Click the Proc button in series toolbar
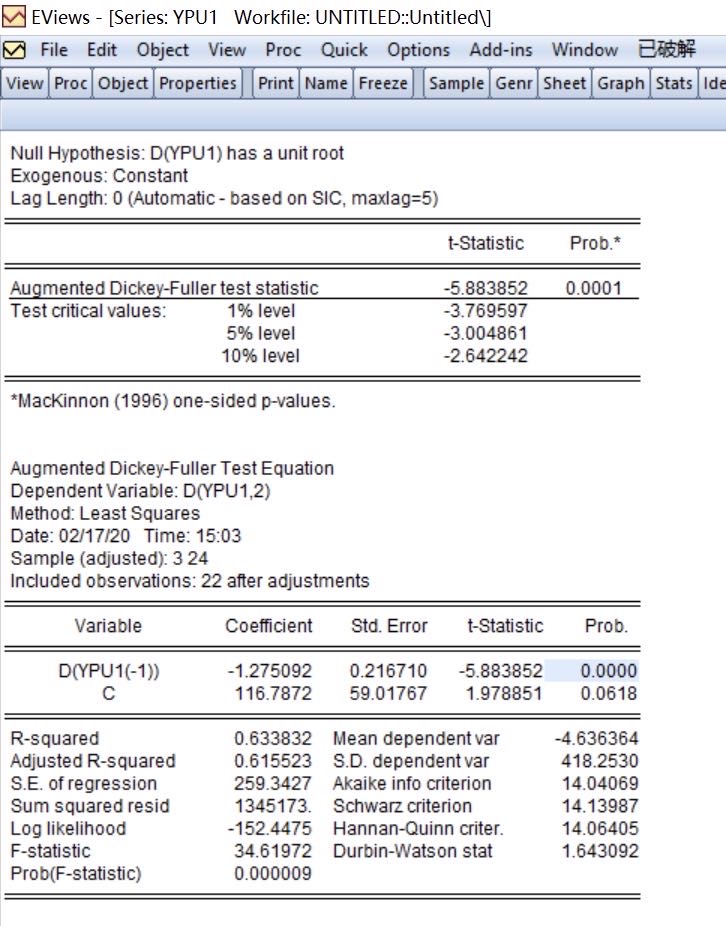 [x=70, y=83]
